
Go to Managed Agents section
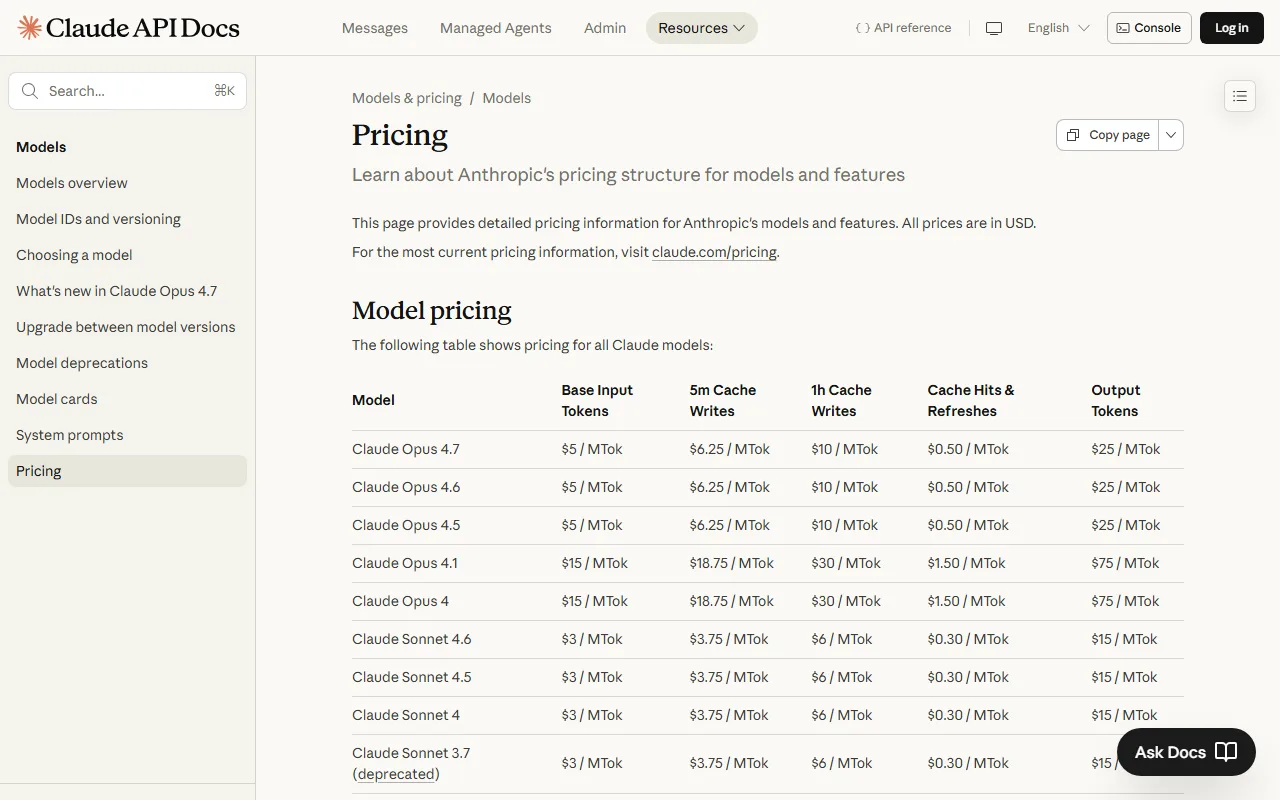click(x=496, y=28)
